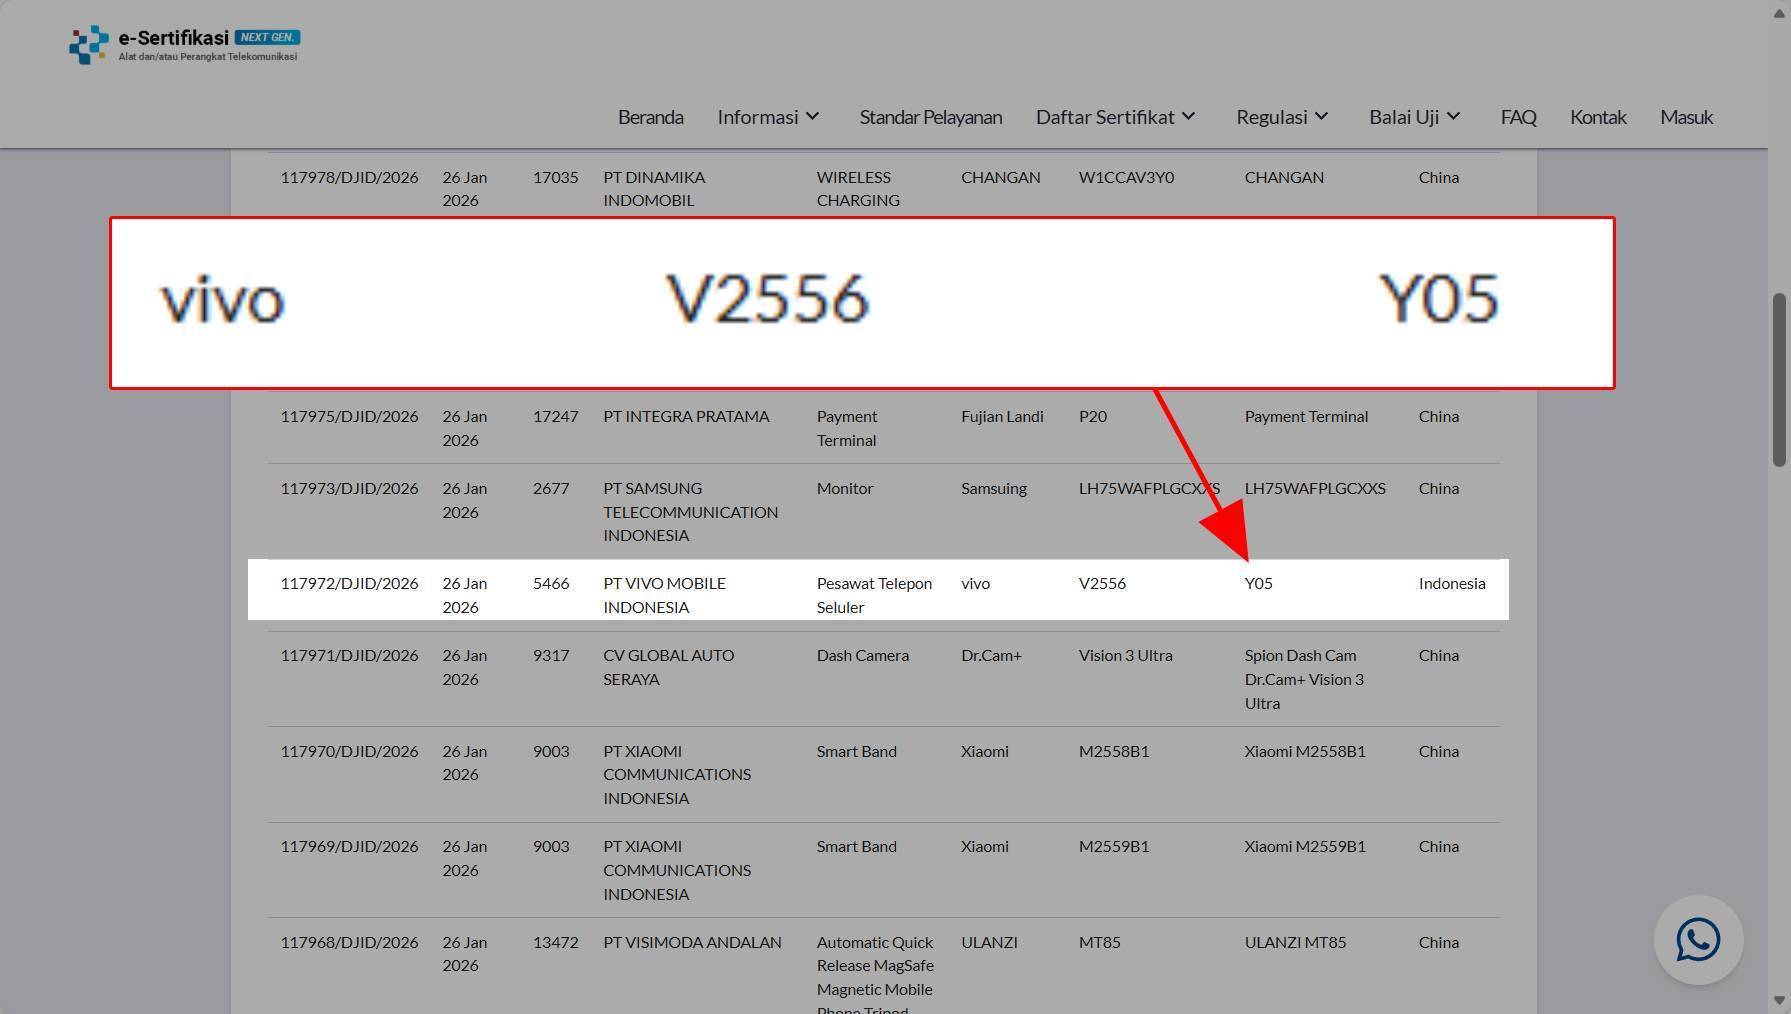The width and height of the screenshot is (1791, 1014).
Task: Open the Beranda menu item
Action: tap(650, 117)
